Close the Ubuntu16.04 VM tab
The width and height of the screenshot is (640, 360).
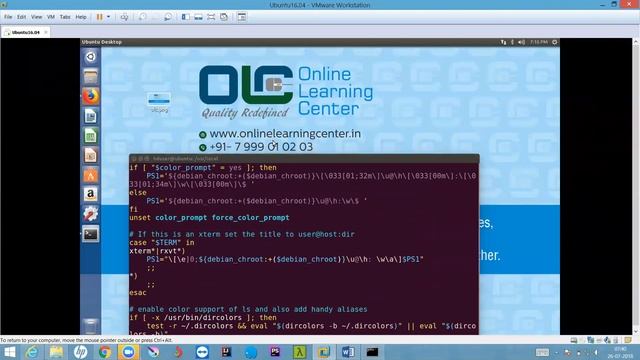pyautogui.click(x=46, y=32)
